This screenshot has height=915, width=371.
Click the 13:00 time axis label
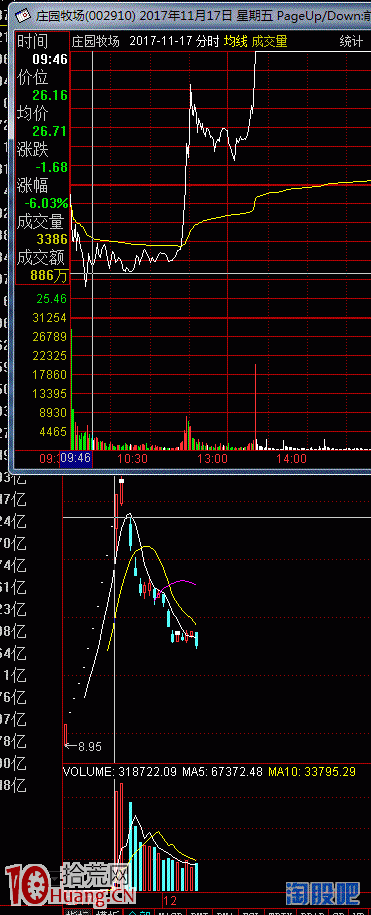point(212,459)
